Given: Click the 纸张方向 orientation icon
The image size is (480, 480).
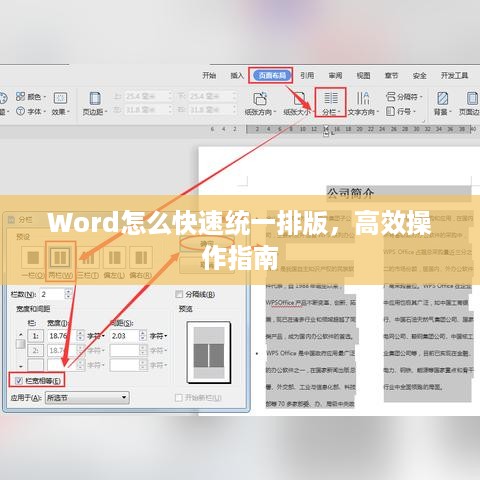Looking at the screenshot, I should [x=260, y=98].
